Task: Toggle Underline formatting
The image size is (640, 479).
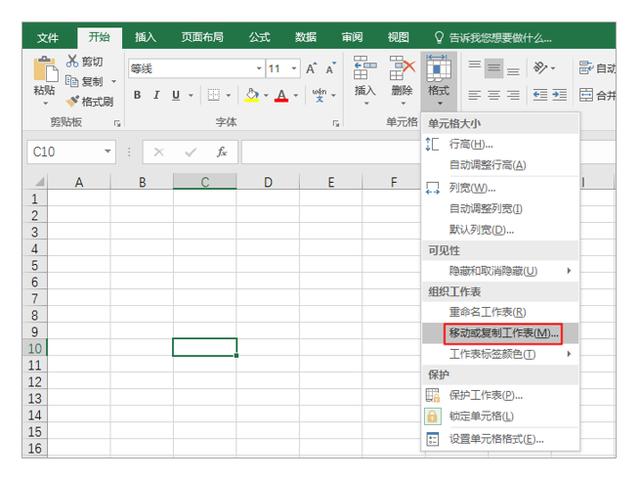Action: tap(176, 95)
